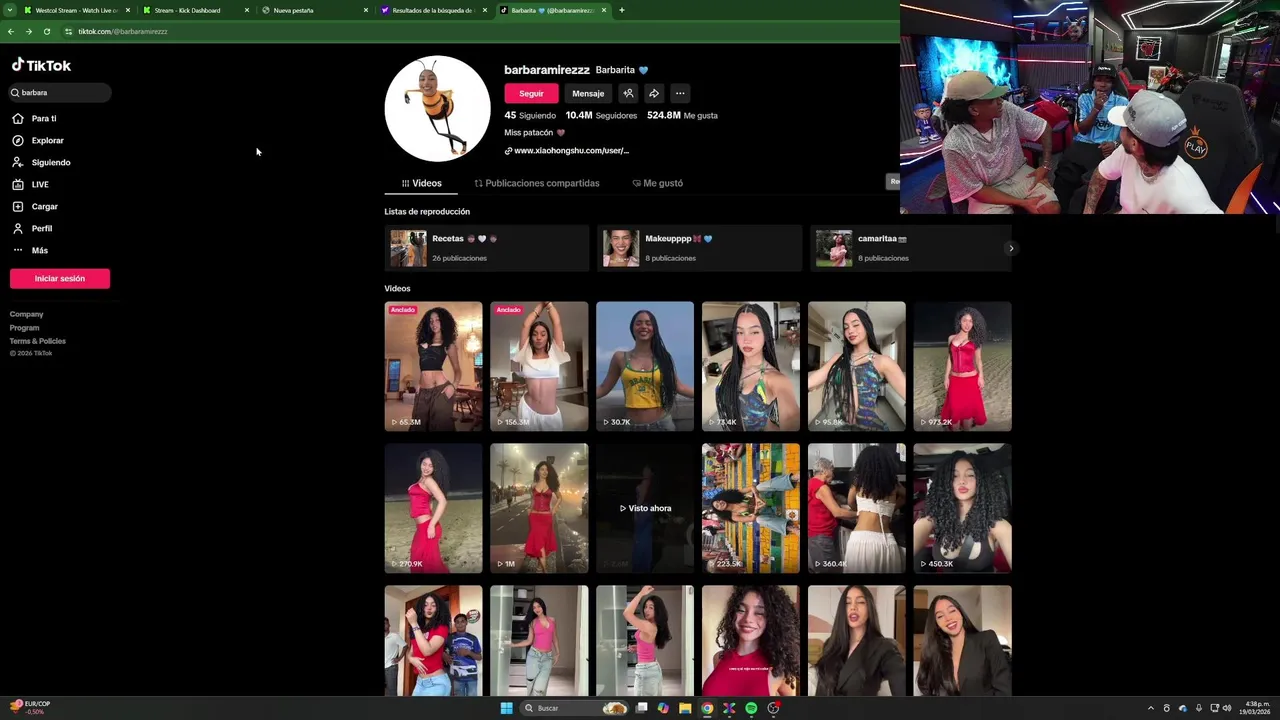Switch to the Videos tab
This screenshot has width=1280, height=720.
421,183
